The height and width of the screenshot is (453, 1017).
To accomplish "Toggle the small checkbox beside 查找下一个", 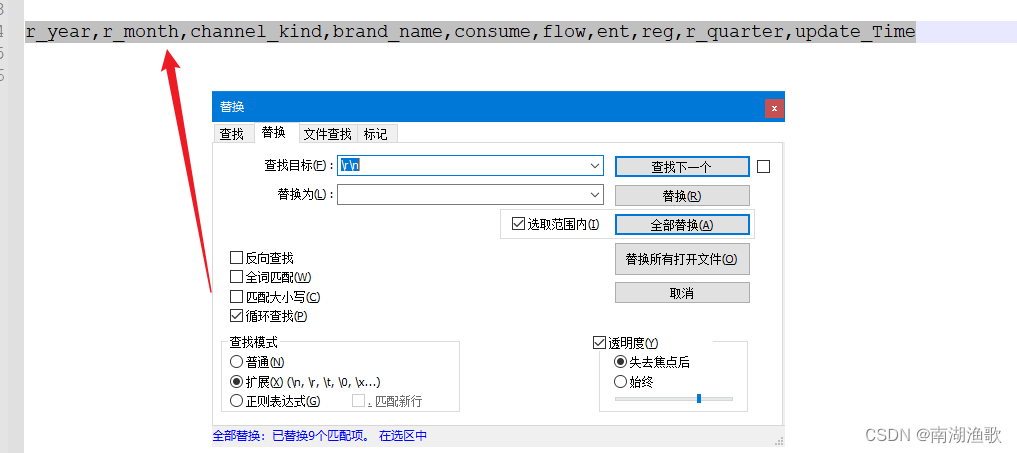I will click(763, 167).
